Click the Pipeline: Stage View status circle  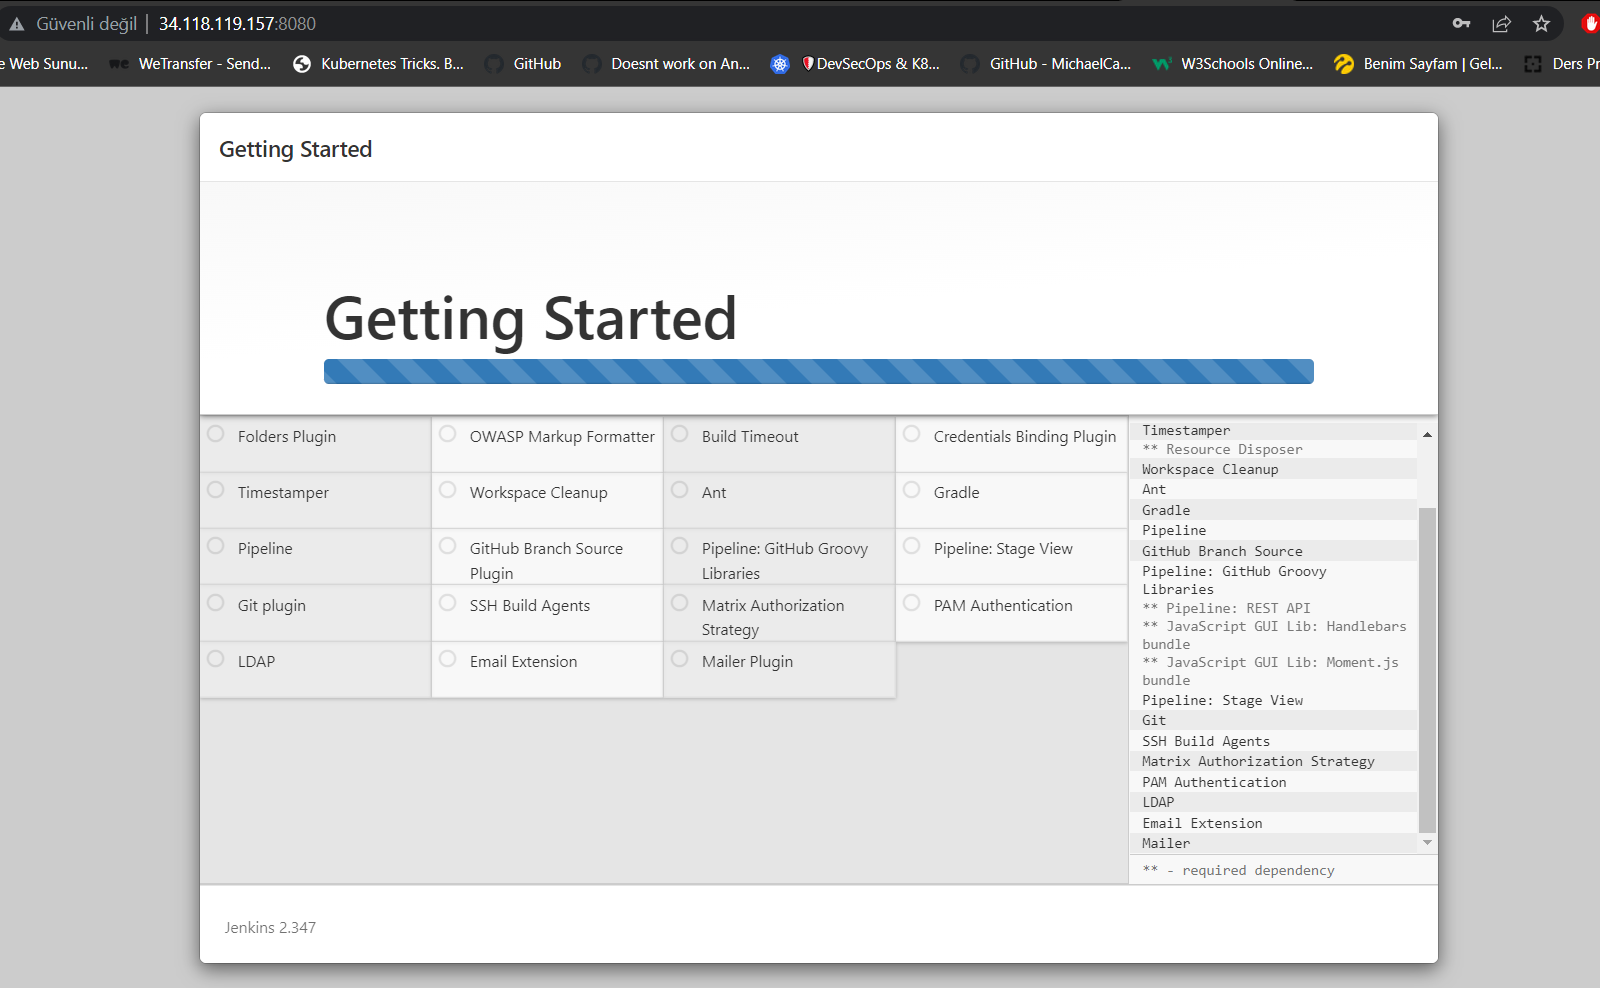pyautogui.click(x=912, y=546)
